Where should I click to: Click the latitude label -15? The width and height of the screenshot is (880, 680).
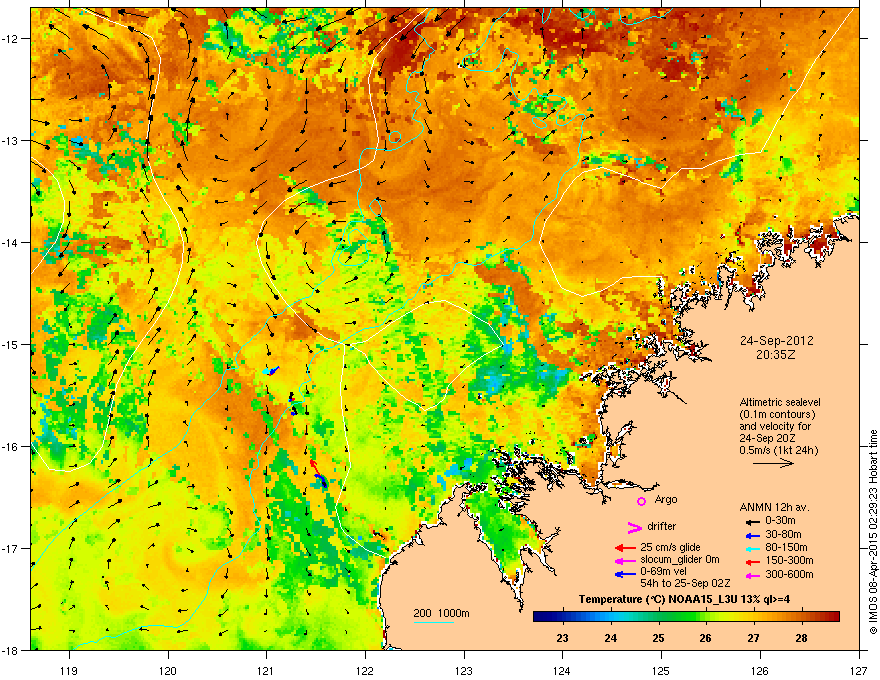click(11, 344)
